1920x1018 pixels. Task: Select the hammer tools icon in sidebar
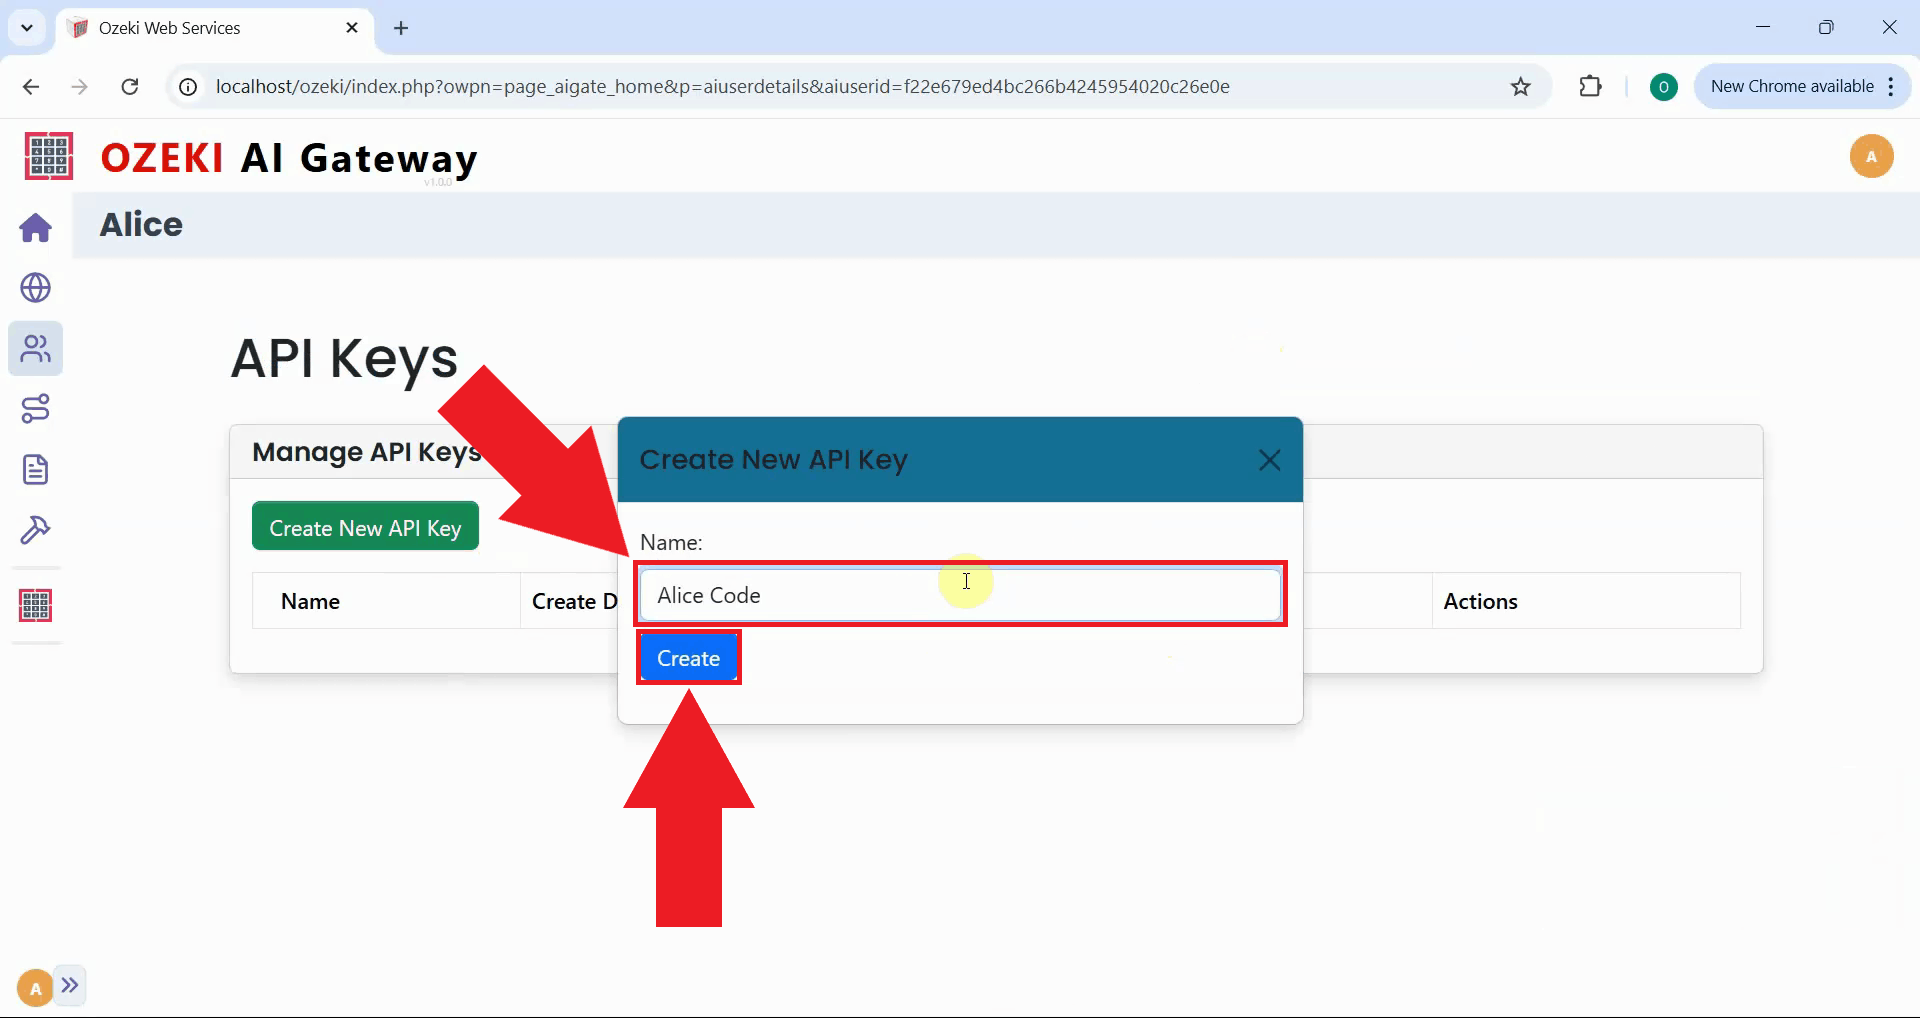point(35,530)
